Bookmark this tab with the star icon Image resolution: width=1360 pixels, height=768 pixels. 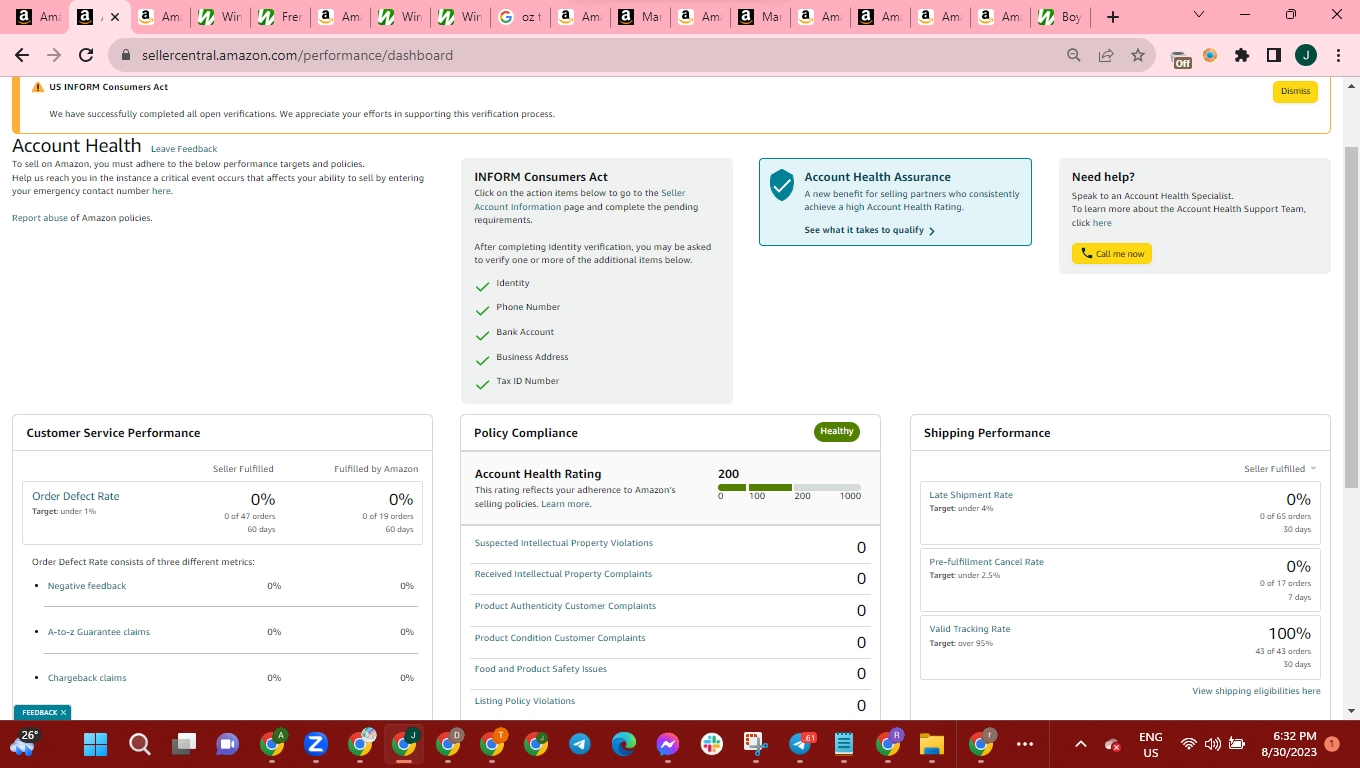point(1138,56)
